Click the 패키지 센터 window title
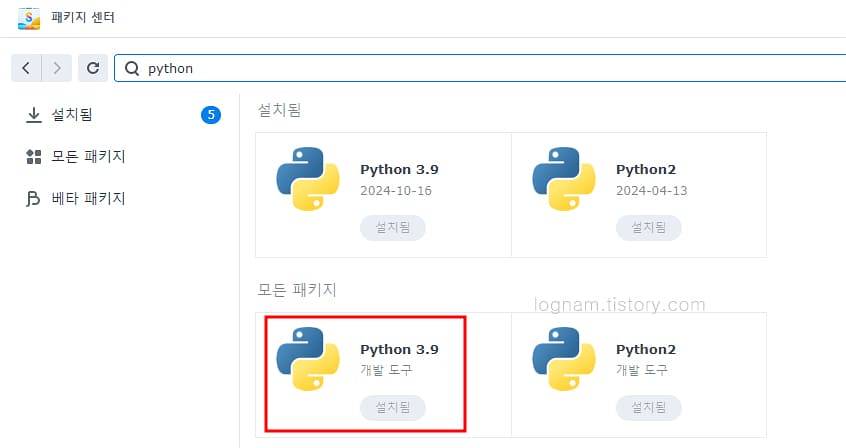Viewport: 846px width, 448px height. (83, 17)
